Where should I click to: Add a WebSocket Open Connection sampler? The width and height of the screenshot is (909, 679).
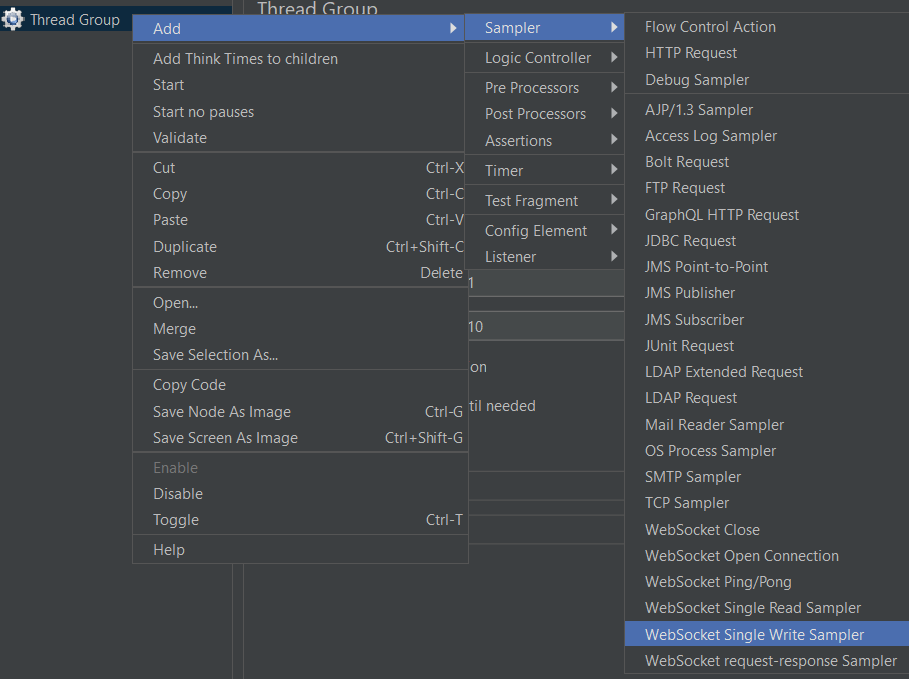[741, 556]
